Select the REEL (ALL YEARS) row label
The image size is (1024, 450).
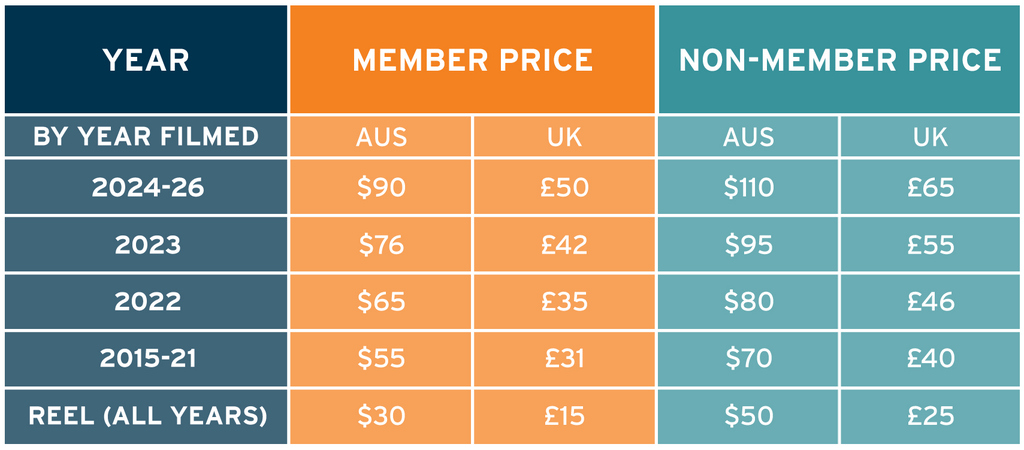(x=146, y=416)
